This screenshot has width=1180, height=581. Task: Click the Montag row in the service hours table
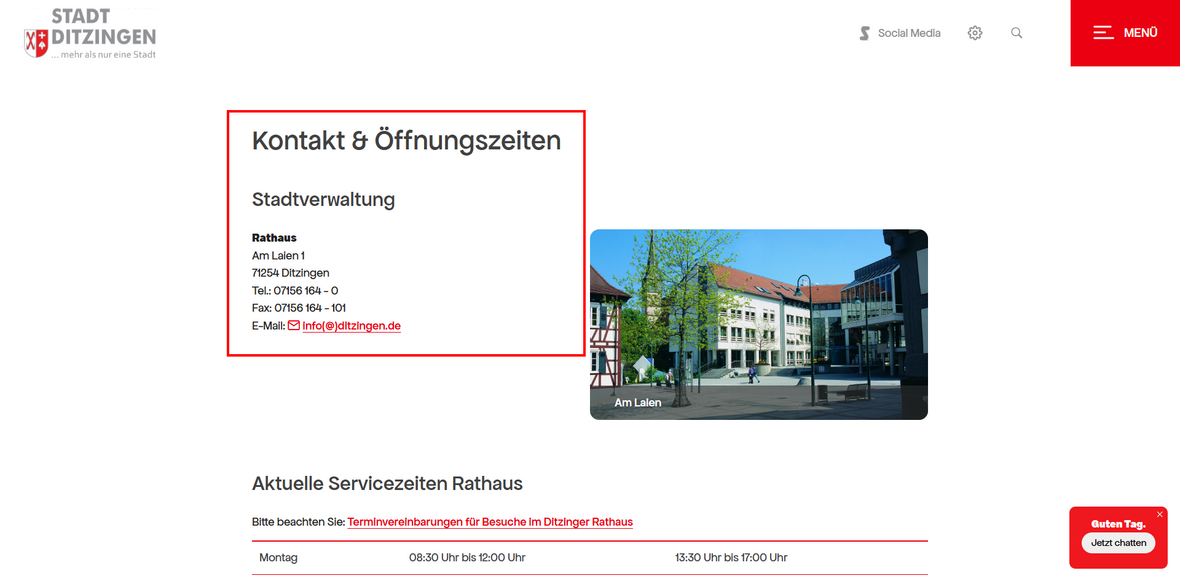coord(278,557)
